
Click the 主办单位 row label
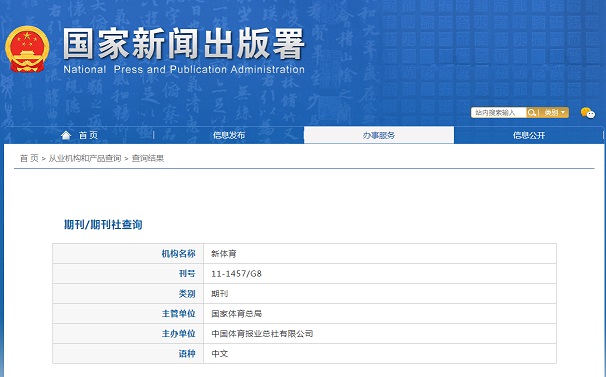(x=179, y=334)
